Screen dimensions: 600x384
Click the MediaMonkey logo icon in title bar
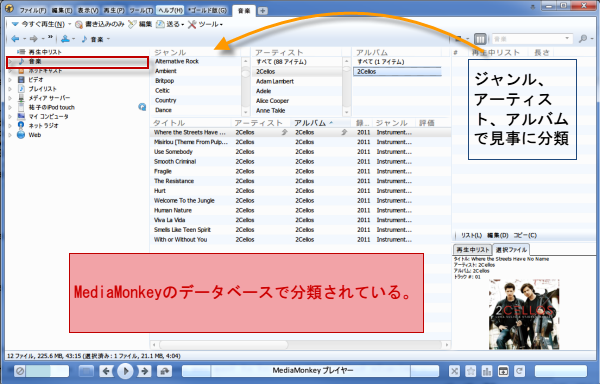9,8
